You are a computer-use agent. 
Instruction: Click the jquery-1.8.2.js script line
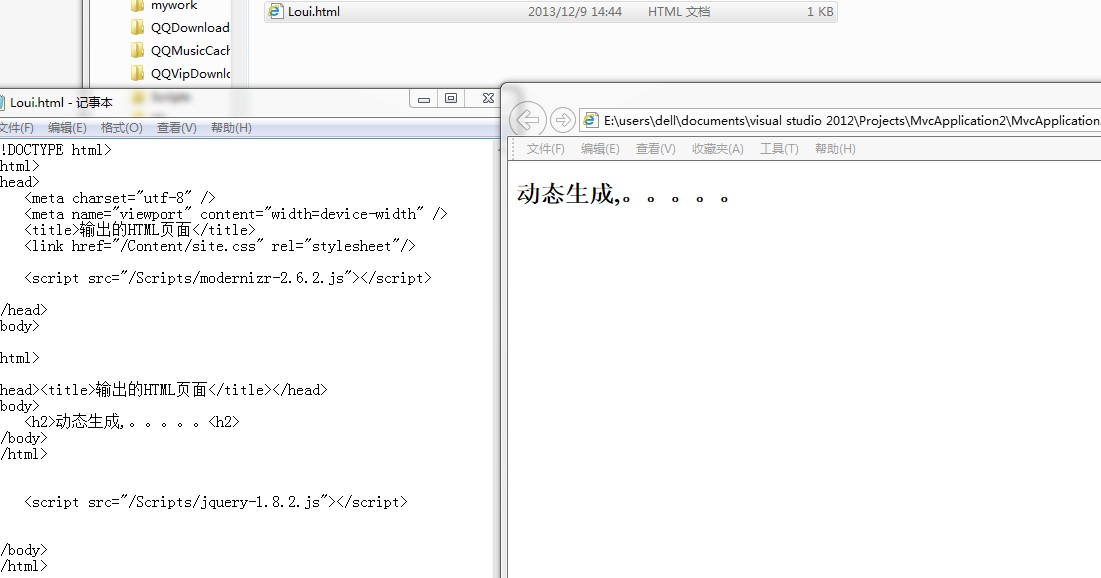[216, 502]
